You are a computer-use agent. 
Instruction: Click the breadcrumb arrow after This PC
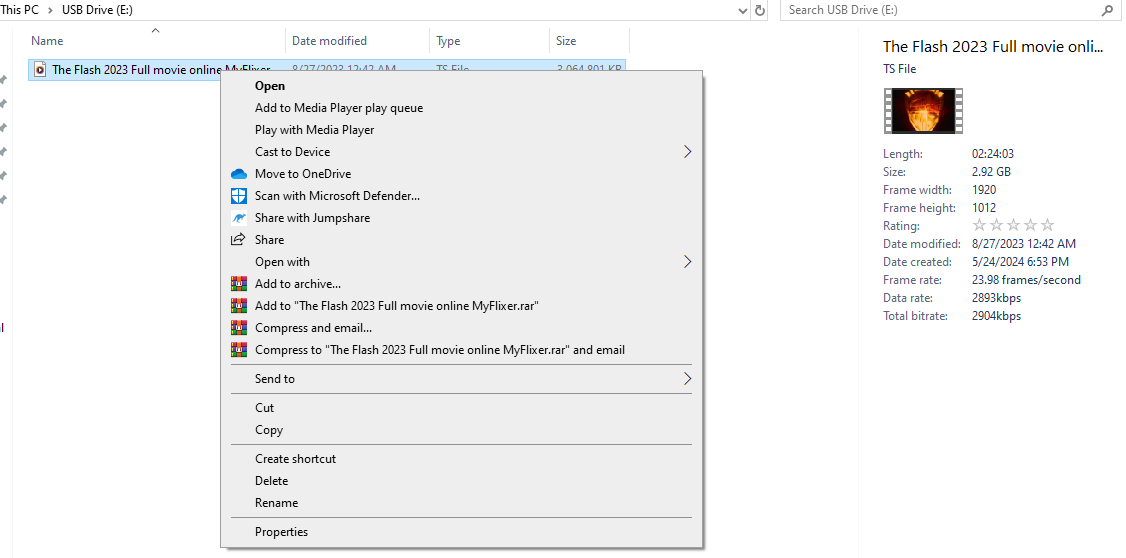(x=51, y=10)
